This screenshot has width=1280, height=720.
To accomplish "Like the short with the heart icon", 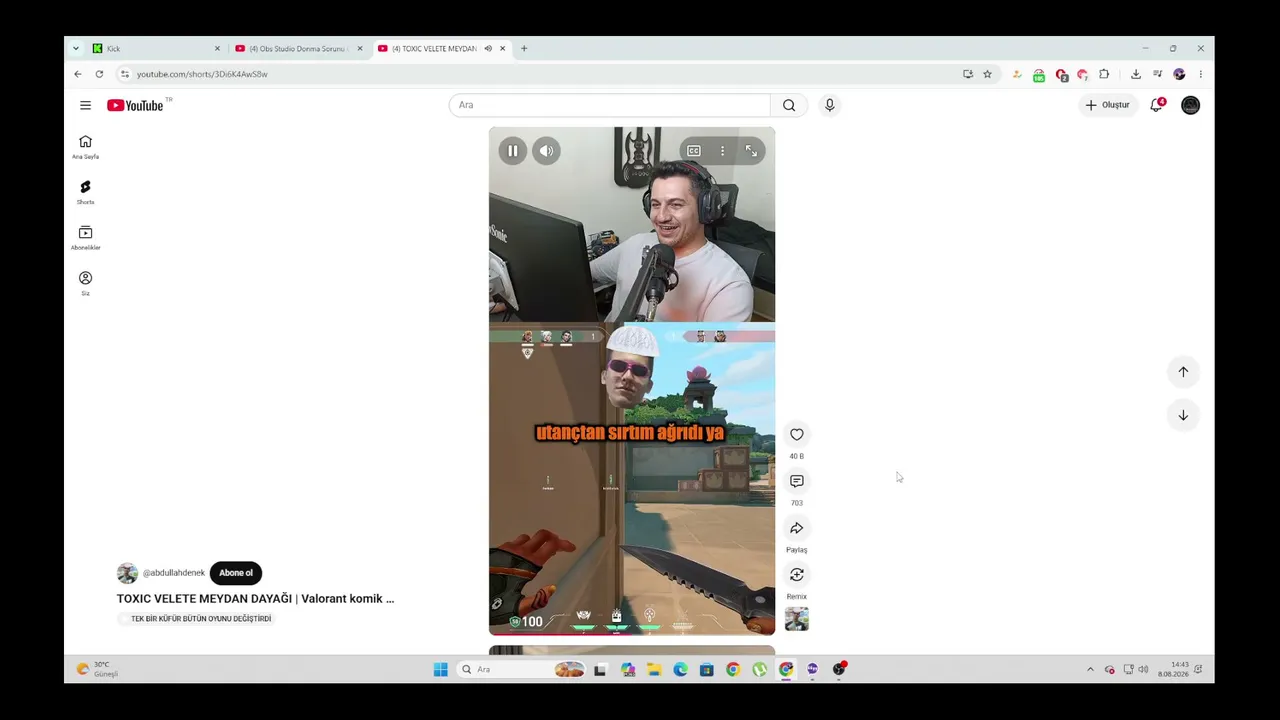I will click(797, 434).
